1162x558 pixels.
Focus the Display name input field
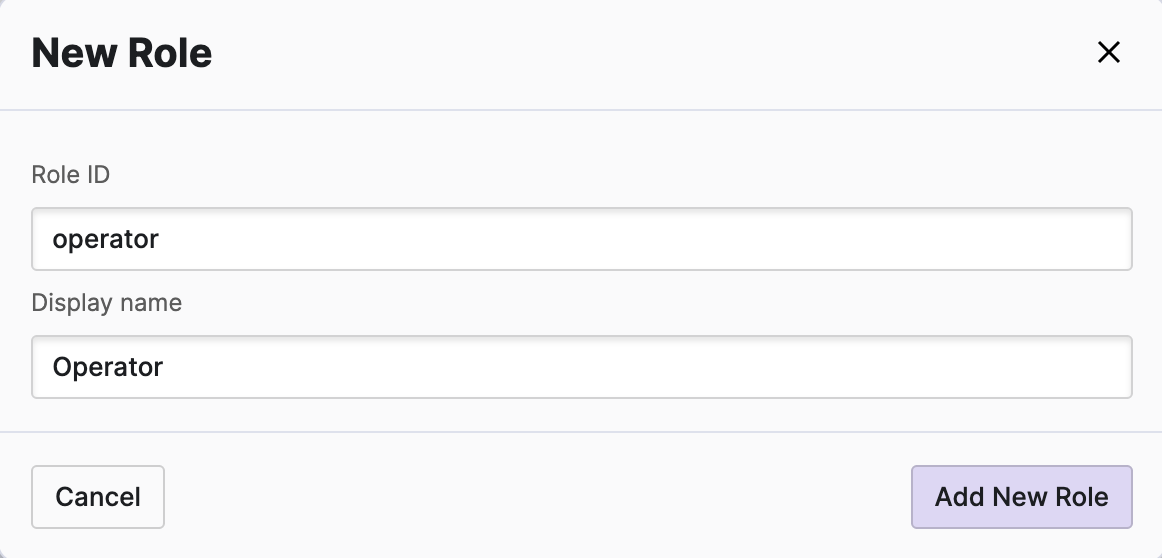pyautogui.click(x=581, y=367)
